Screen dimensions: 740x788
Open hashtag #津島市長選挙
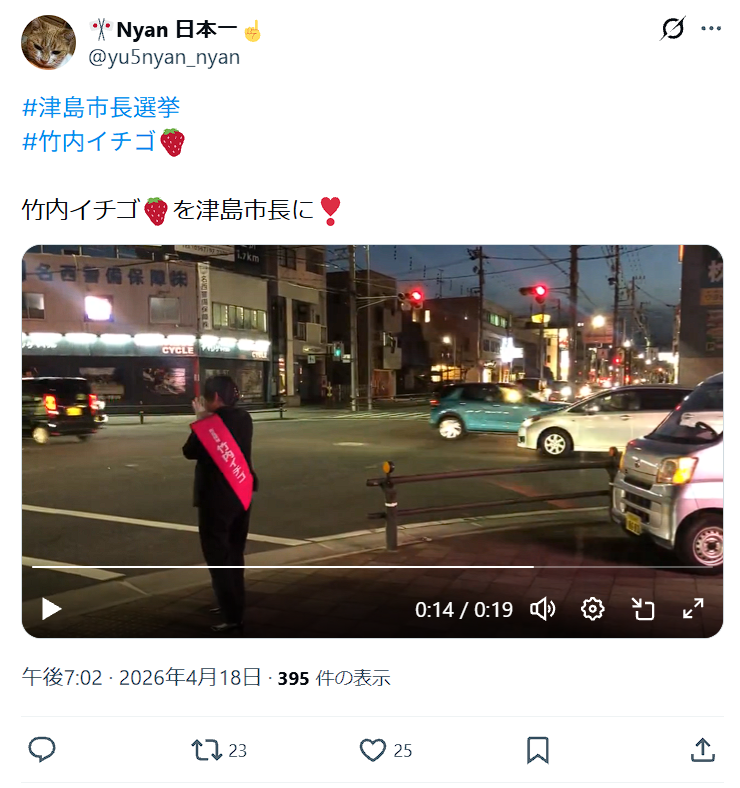[101, 107]
